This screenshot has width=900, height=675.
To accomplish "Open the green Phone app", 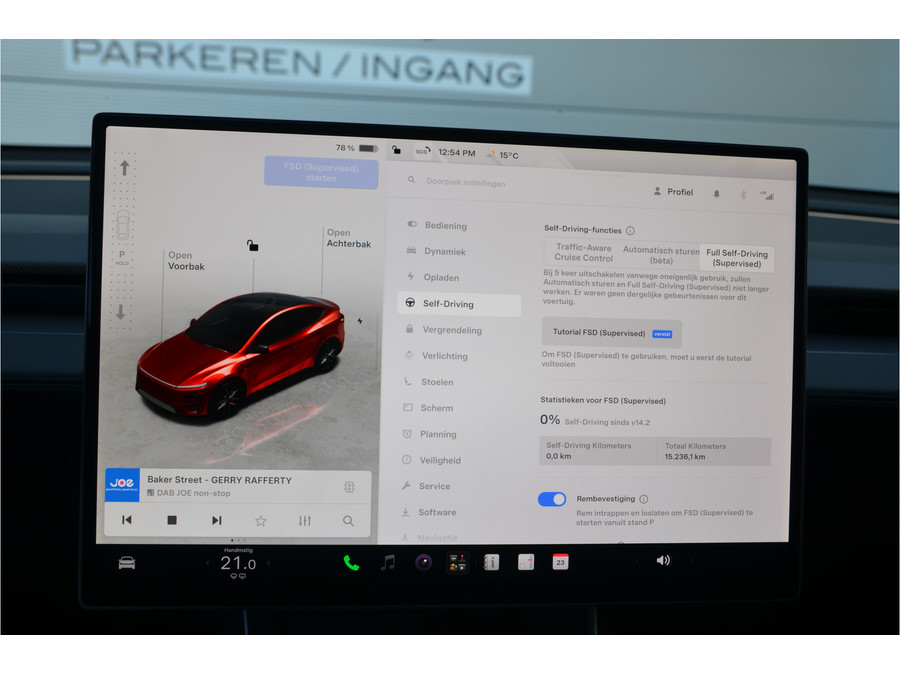I will click(351, 562).
